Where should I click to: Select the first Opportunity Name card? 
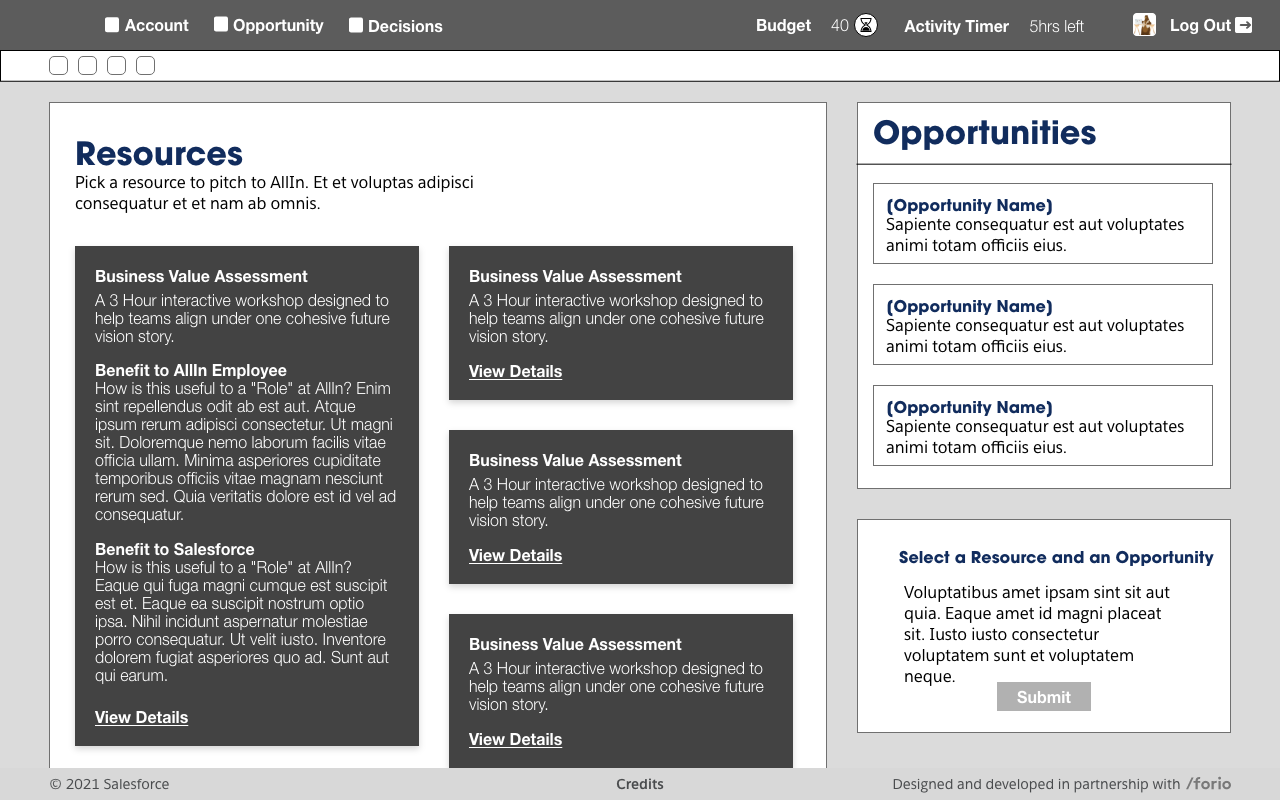pyautogui.click(x=1043, y=224)
